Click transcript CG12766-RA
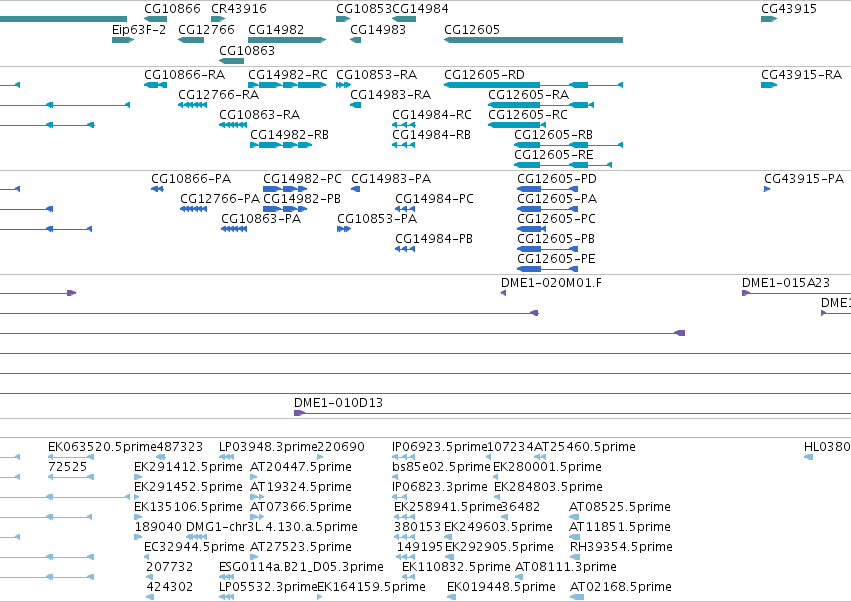851x602 pixels. tap(219, 94)
